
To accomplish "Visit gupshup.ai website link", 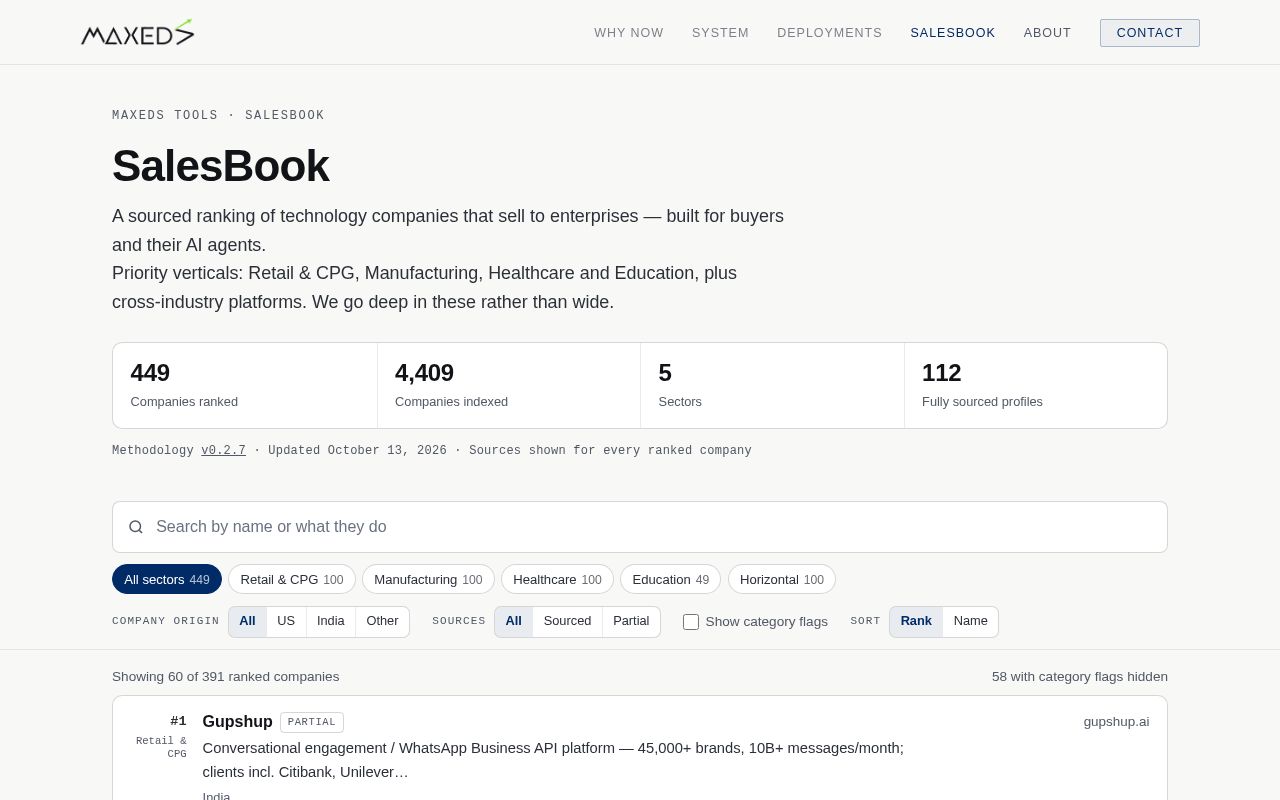I will pos(1116,722).
